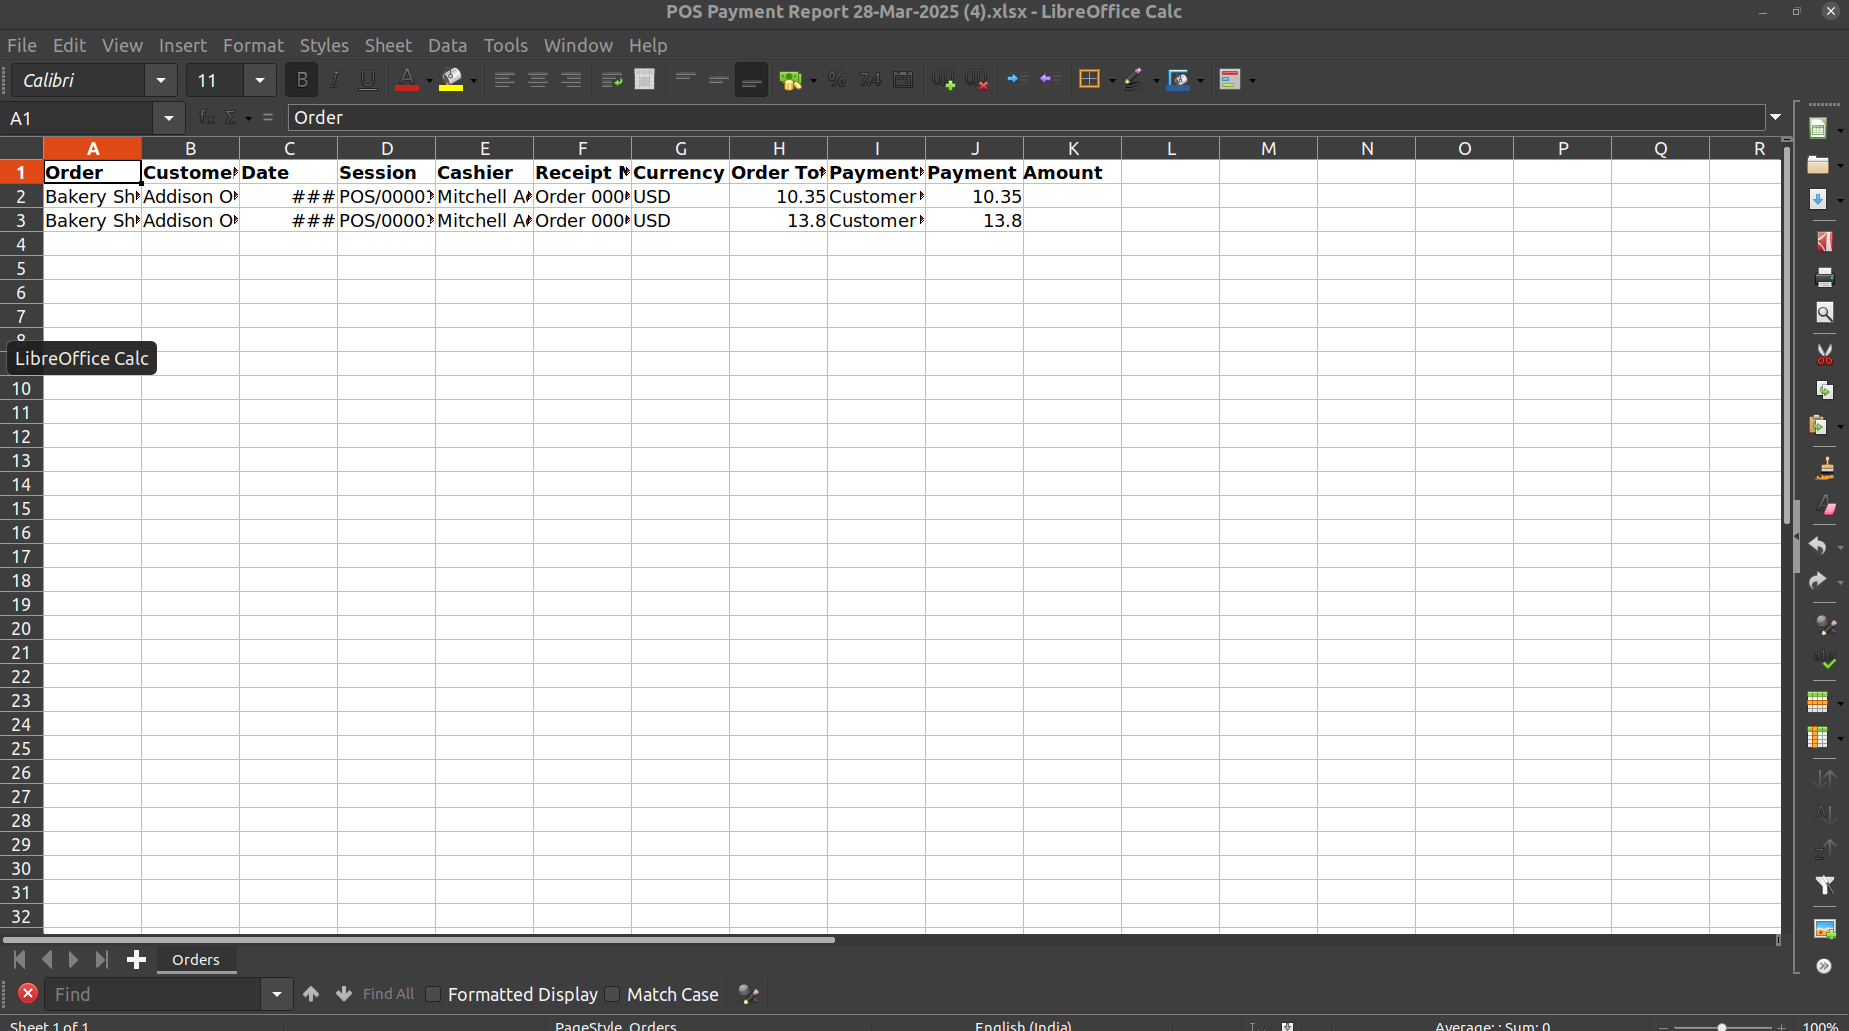The image size is (1849, 1031).
Task: Apply yellow background highlight color
Action: pyautogui.click(x=452, y=80)
